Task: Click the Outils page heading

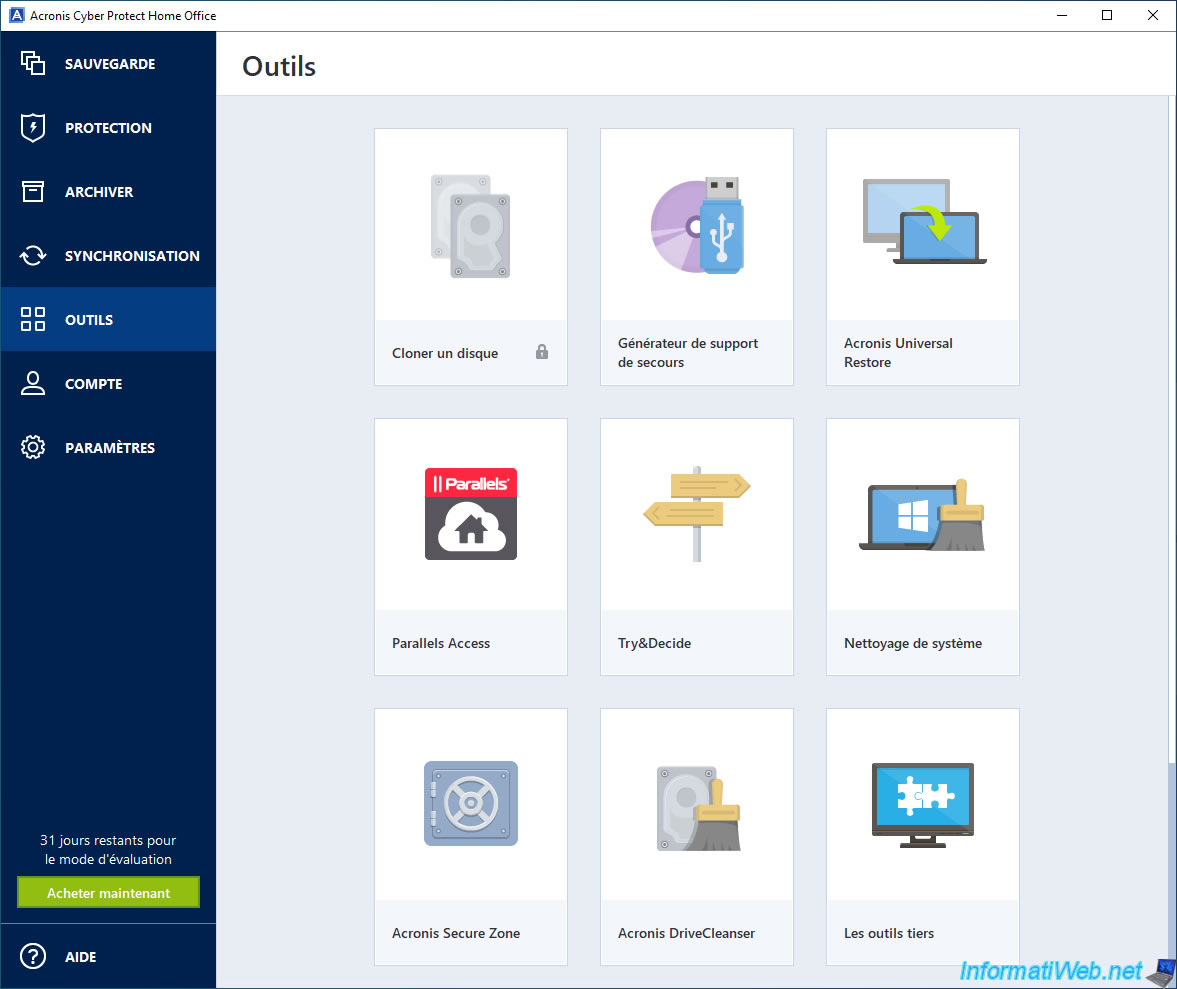Action: (278, 66)
